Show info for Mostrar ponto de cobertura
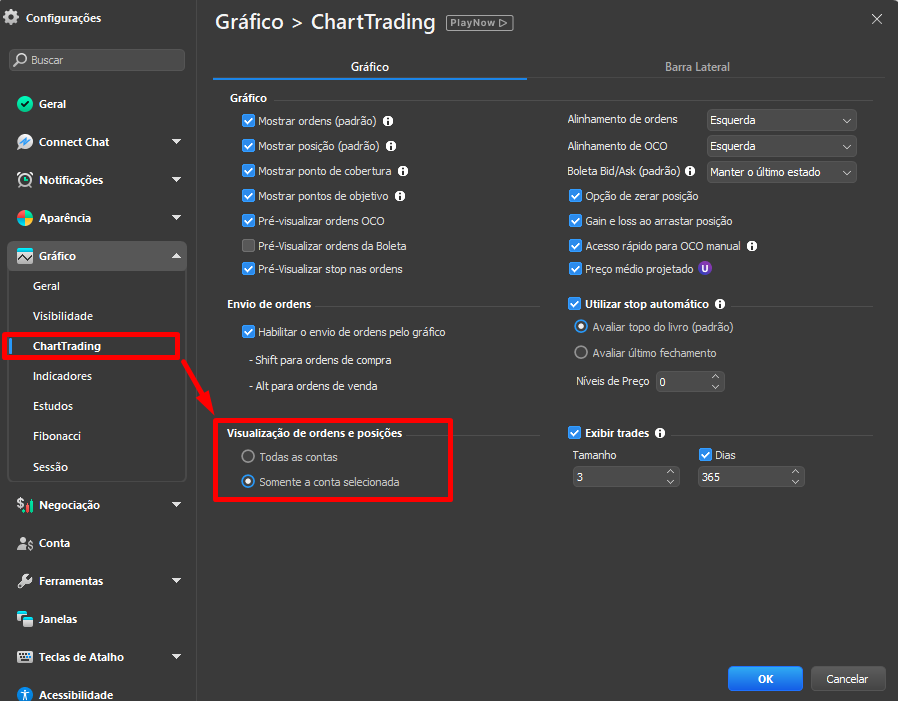 click(x=403, y=171)
